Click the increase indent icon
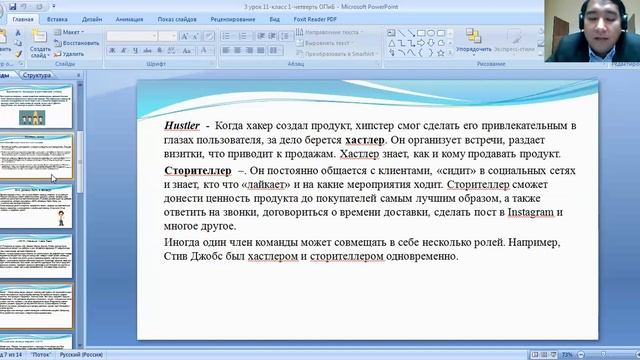Screen dimensions: 640x360 point(272,36)
